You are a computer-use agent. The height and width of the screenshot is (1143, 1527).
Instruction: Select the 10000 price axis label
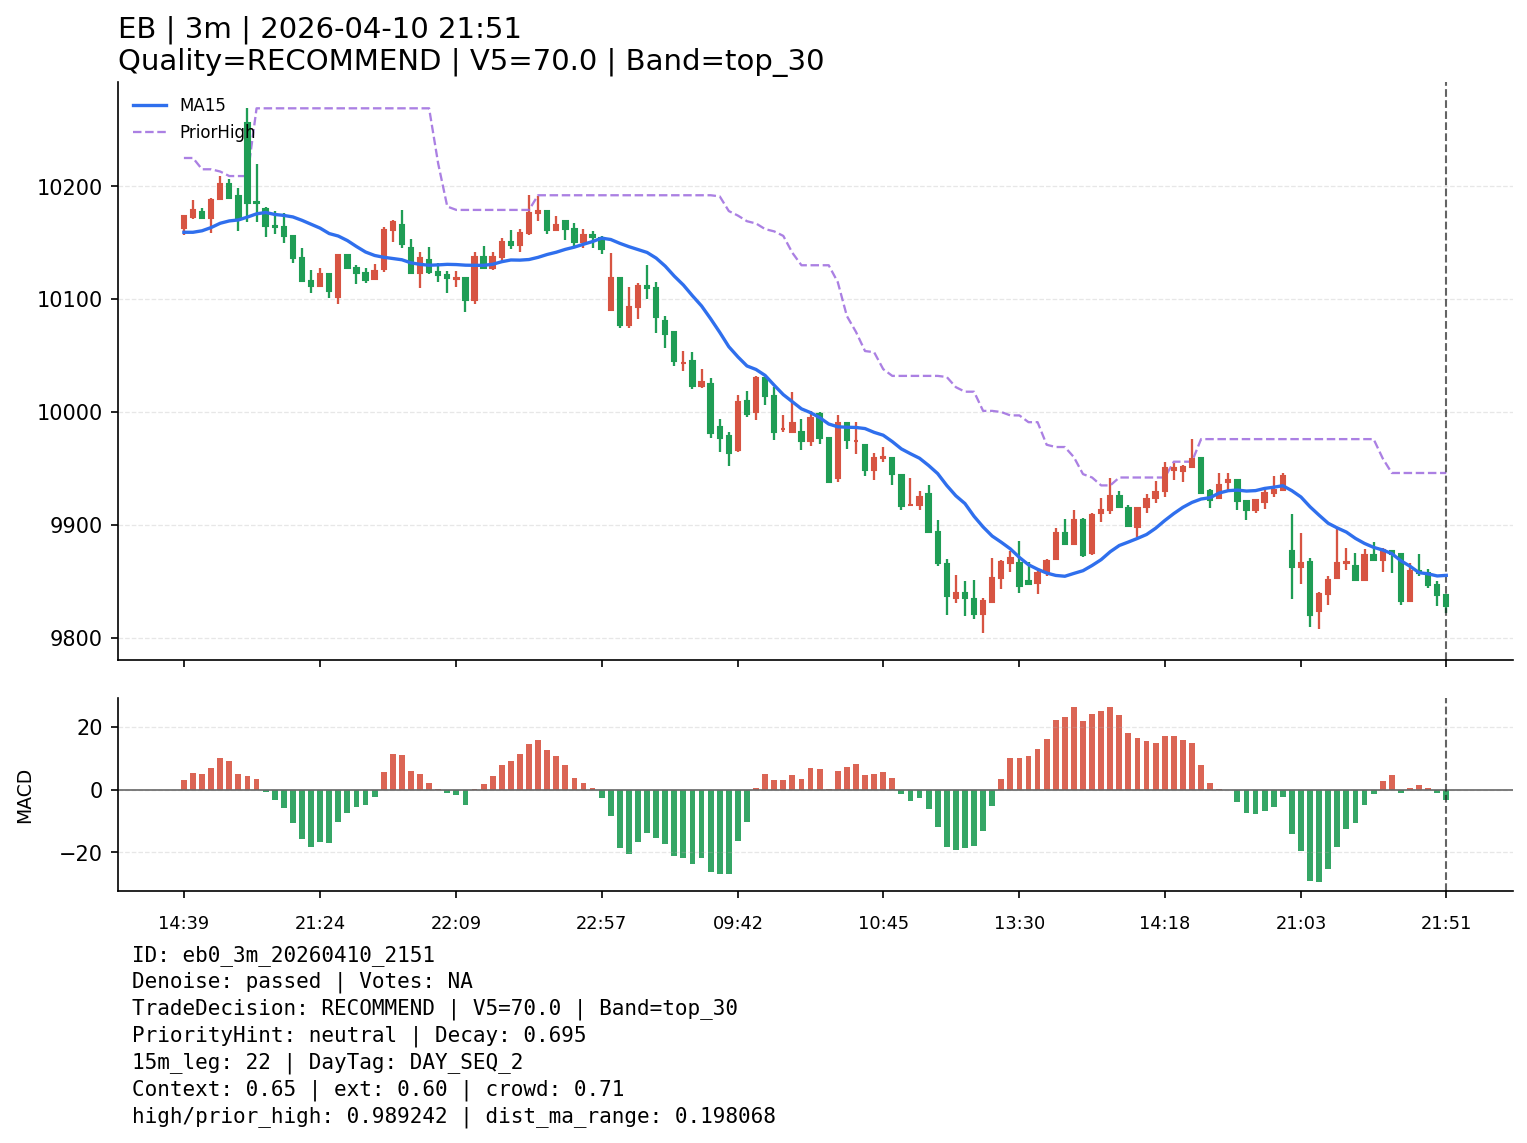point(75,413)
